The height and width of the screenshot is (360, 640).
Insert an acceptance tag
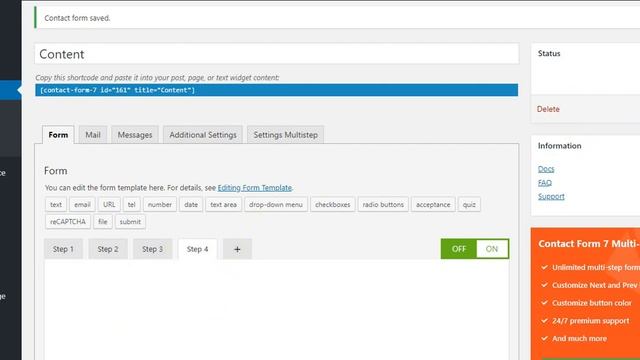(433, 204)
